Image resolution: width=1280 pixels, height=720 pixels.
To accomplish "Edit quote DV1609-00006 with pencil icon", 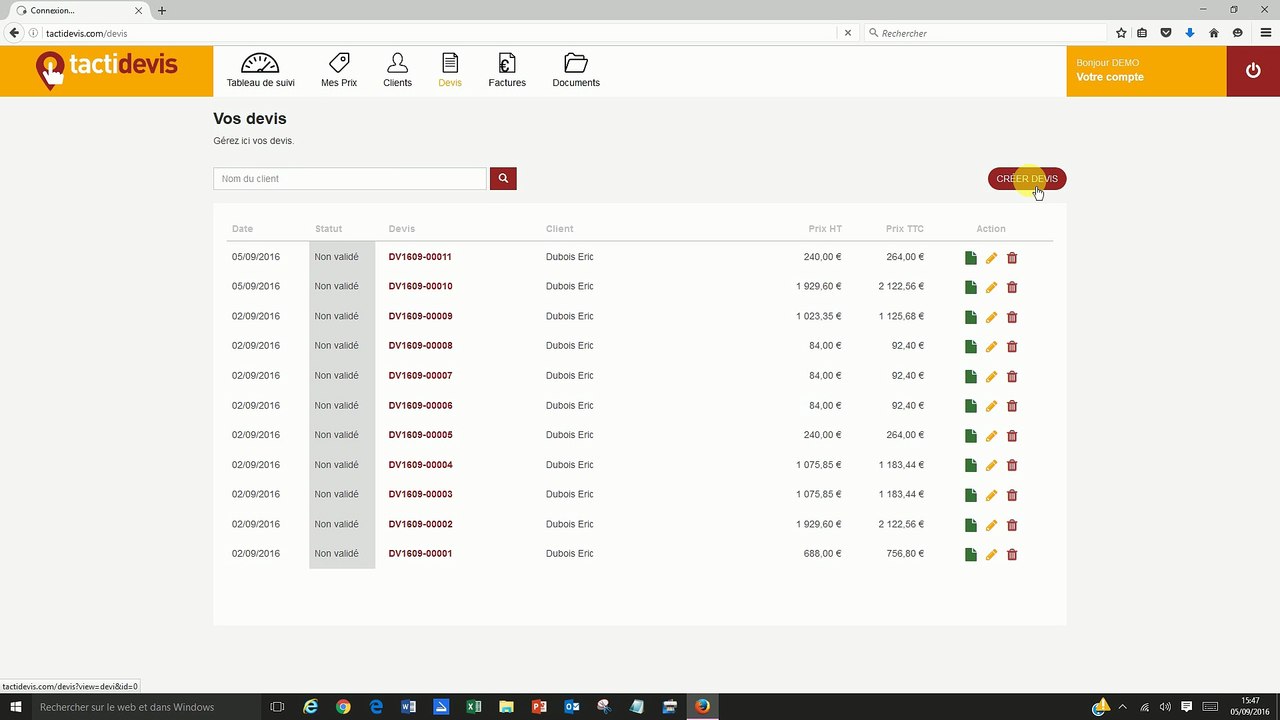I will click(x=991, y=406).
